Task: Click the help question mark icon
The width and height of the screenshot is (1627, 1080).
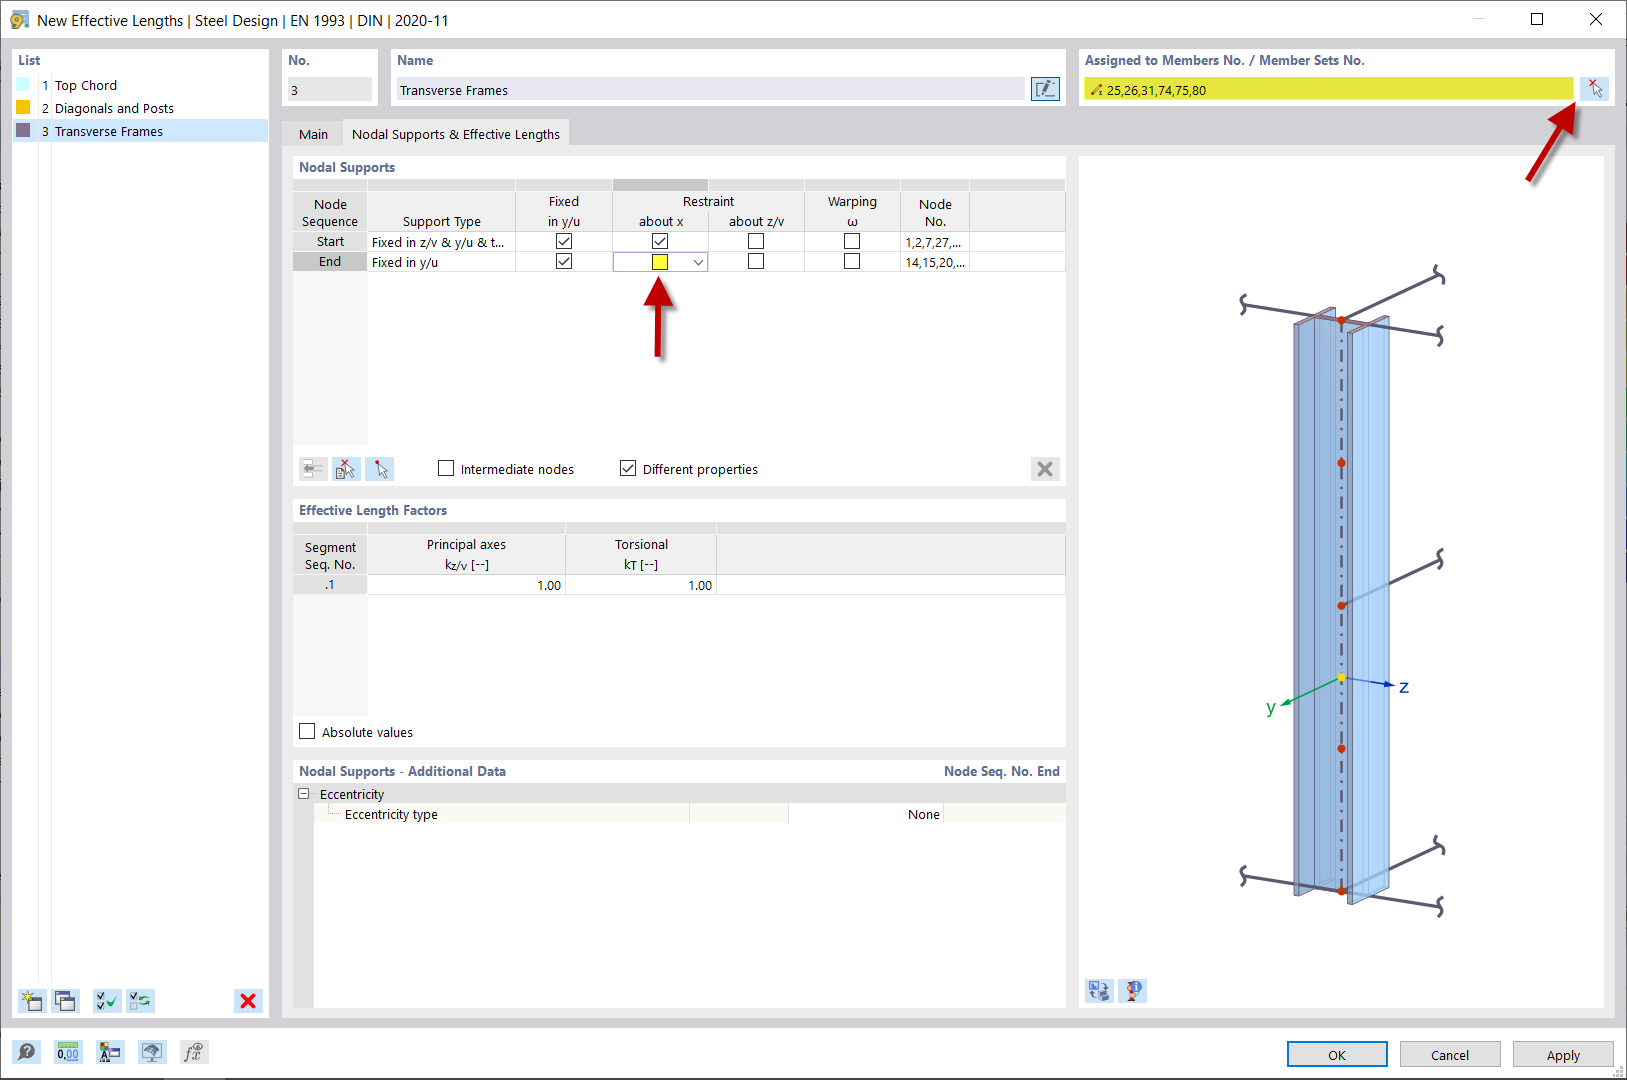Action: [26, 1051]
